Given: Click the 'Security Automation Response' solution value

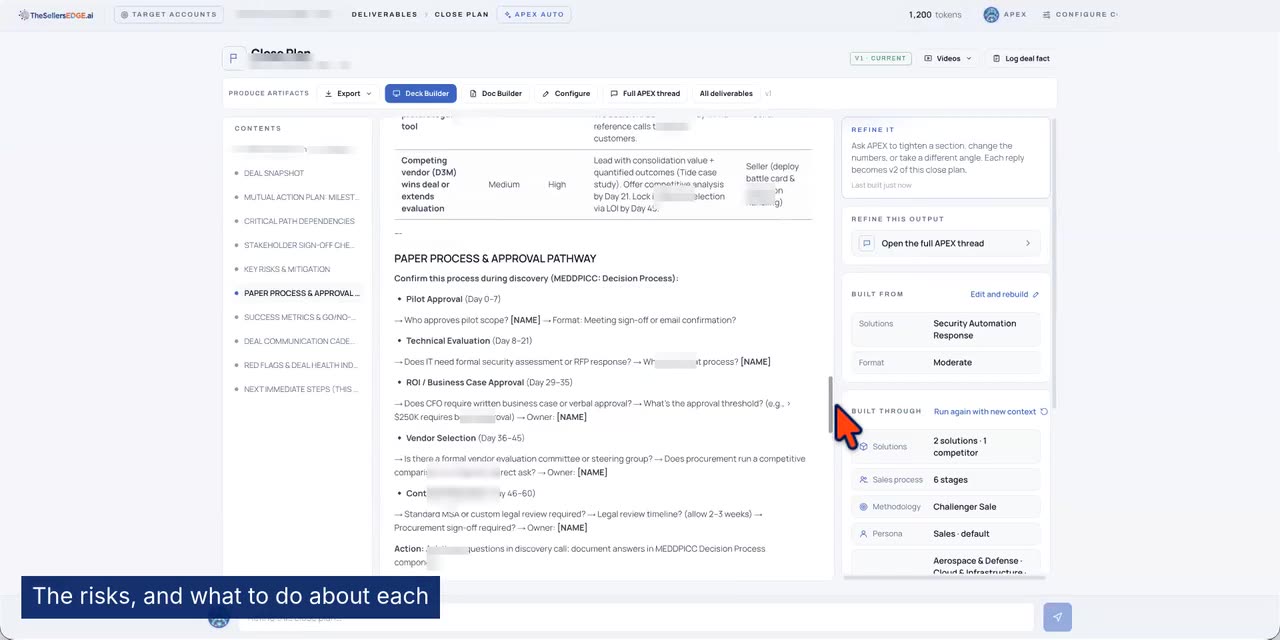Looking at the screenshot, I should coord(975,329).
